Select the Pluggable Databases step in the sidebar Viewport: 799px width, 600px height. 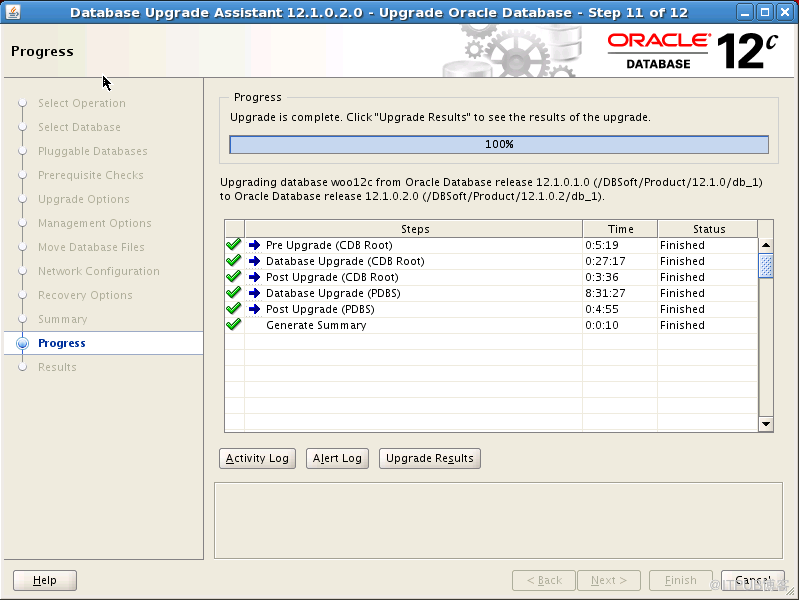[x=93, y=151]
